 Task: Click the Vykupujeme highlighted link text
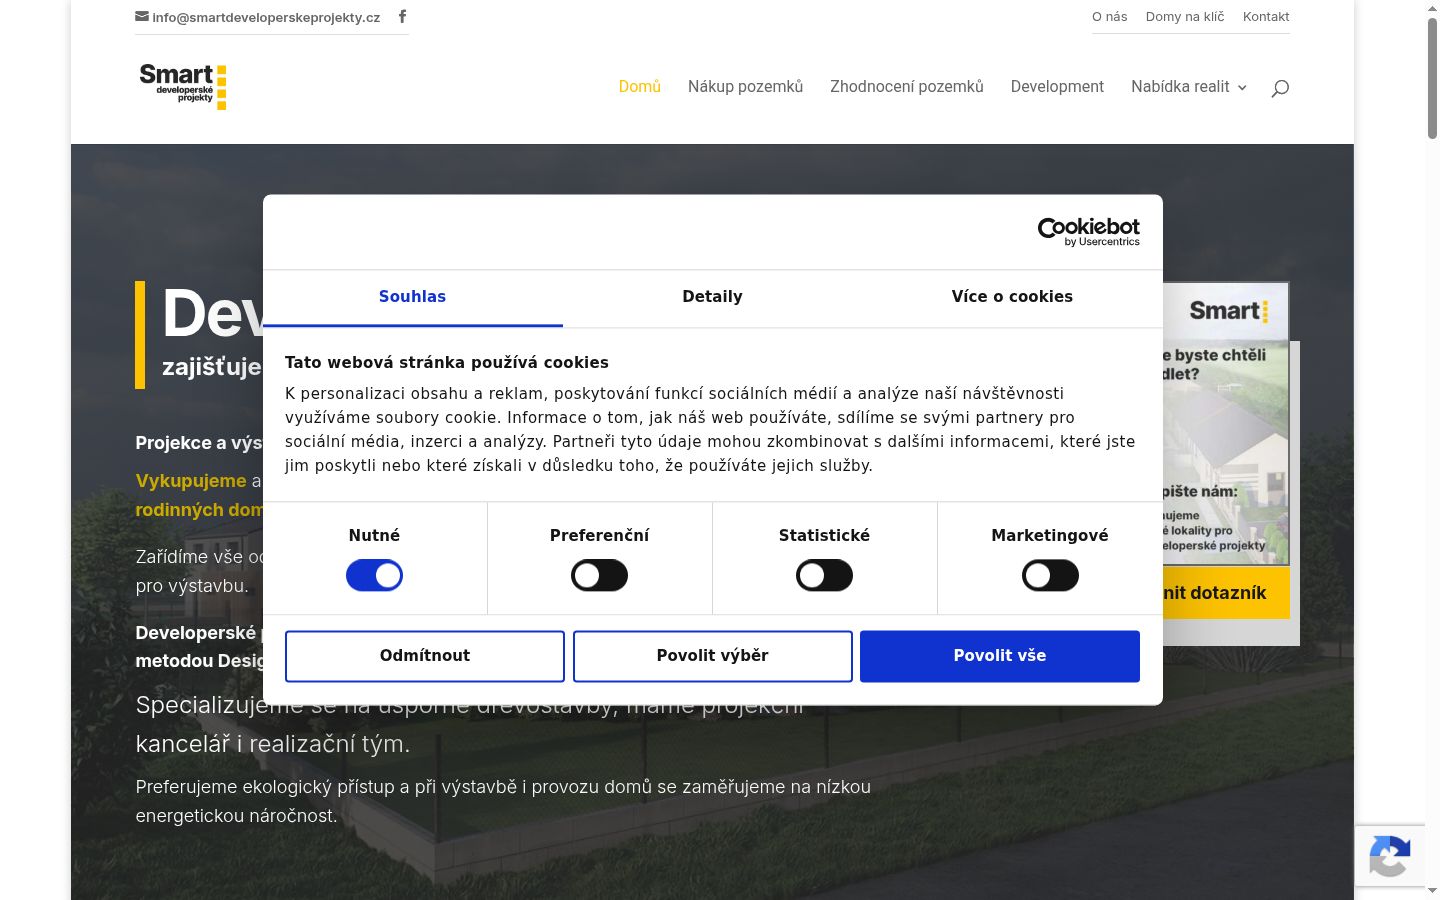click(x=191, y=481)
